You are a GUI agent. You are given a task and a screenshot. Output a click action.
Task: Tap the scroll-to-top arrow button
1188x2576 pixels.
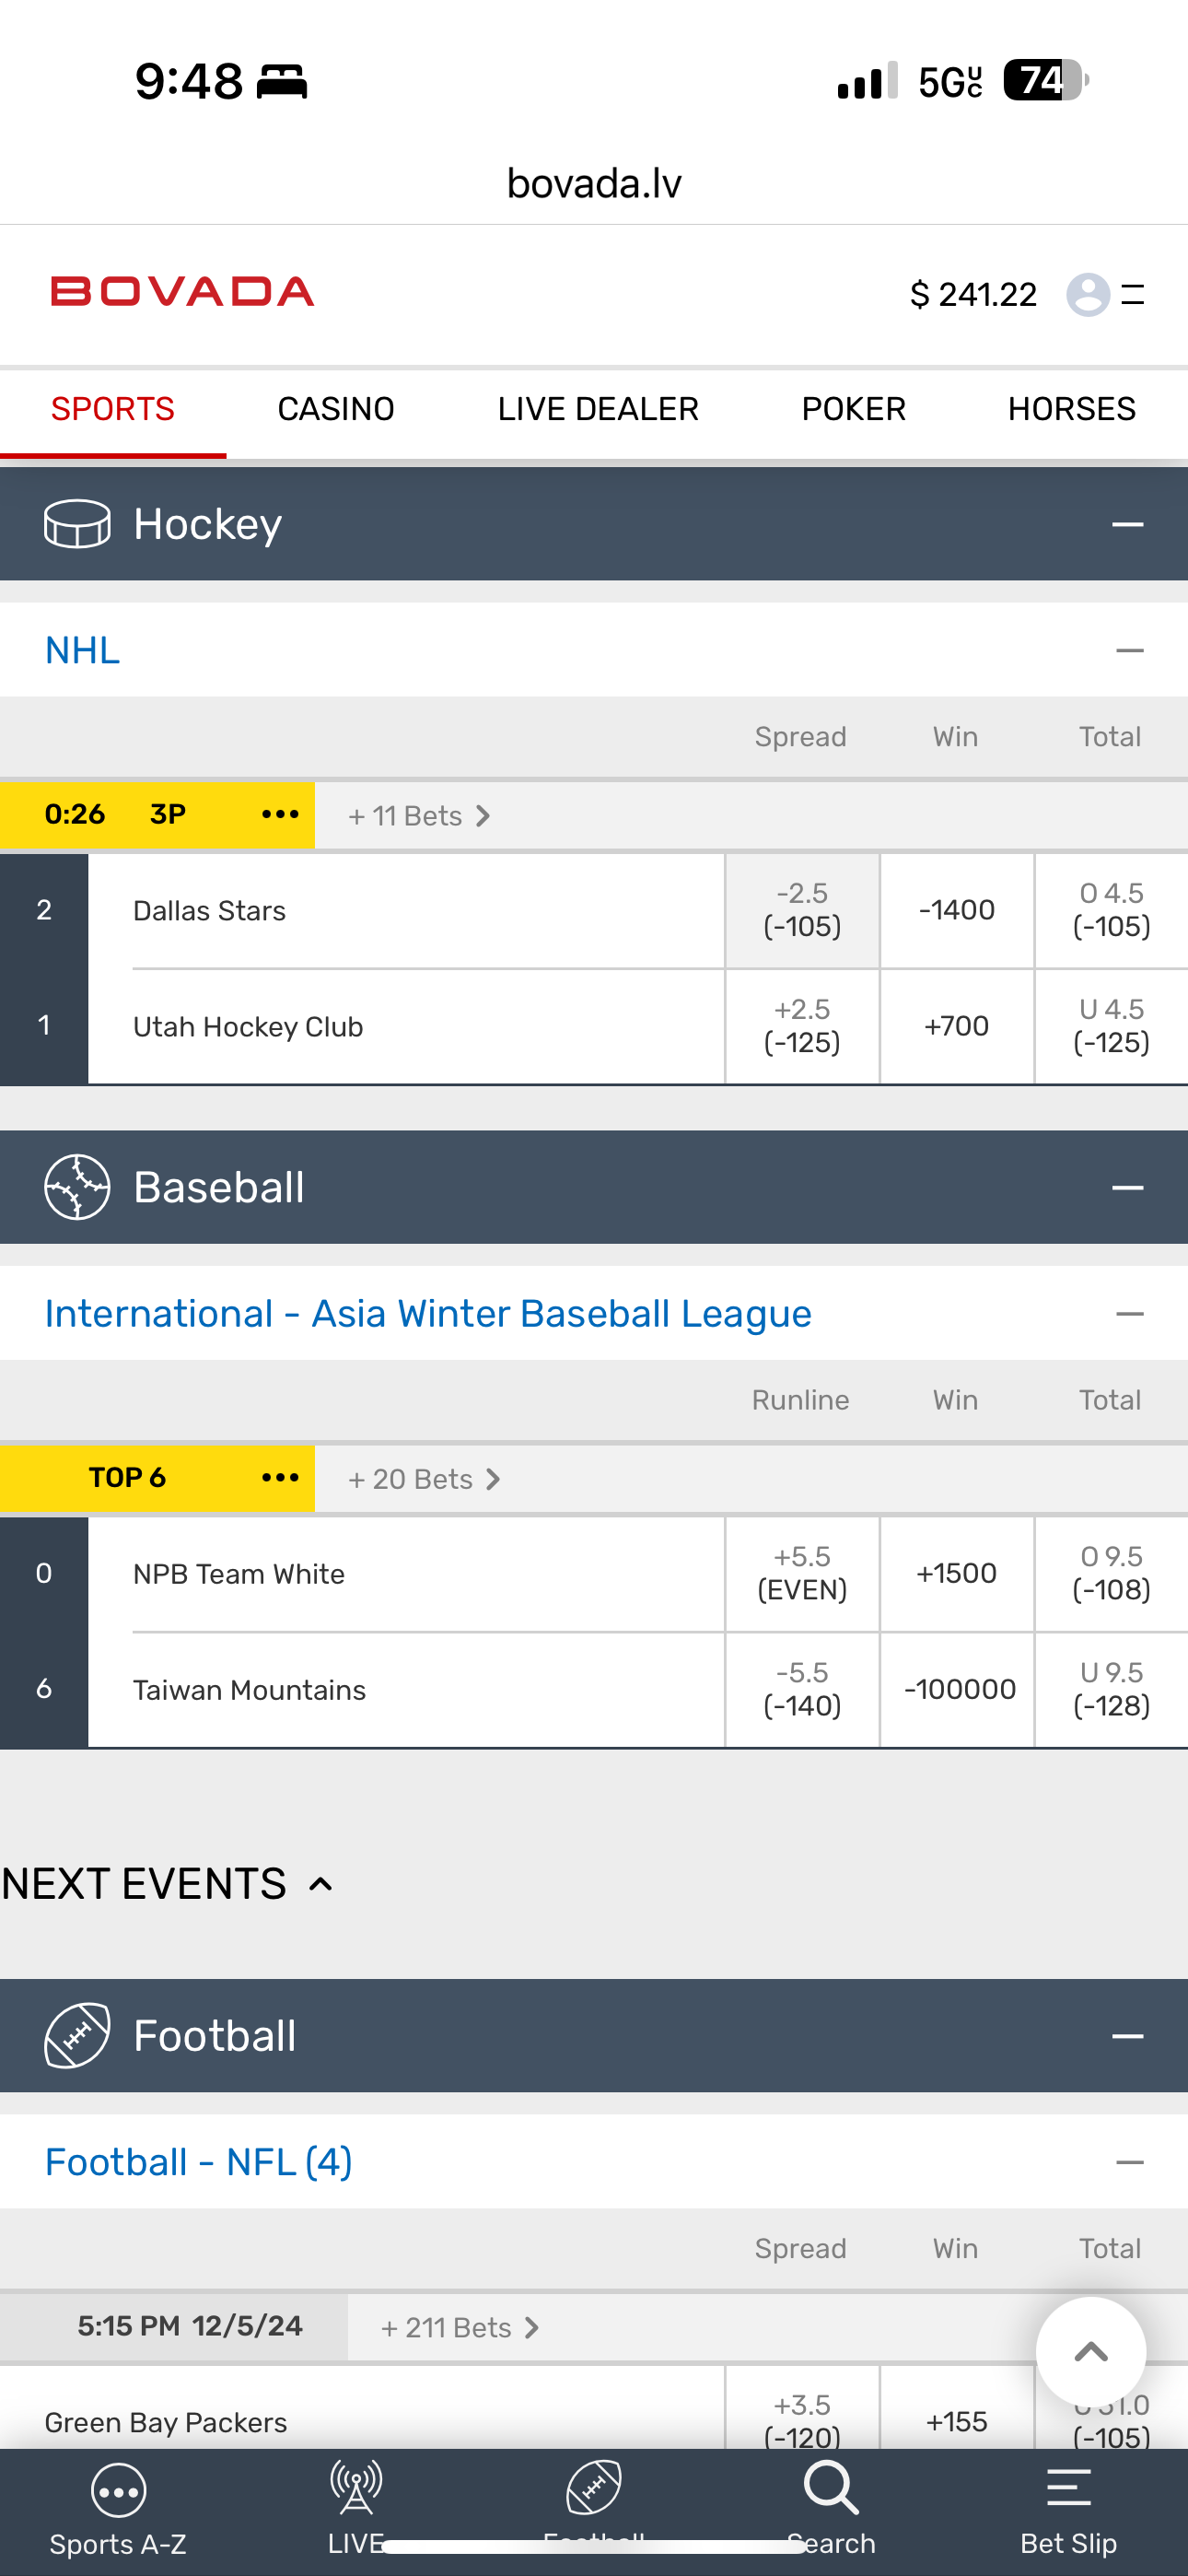[1090, 2352]
